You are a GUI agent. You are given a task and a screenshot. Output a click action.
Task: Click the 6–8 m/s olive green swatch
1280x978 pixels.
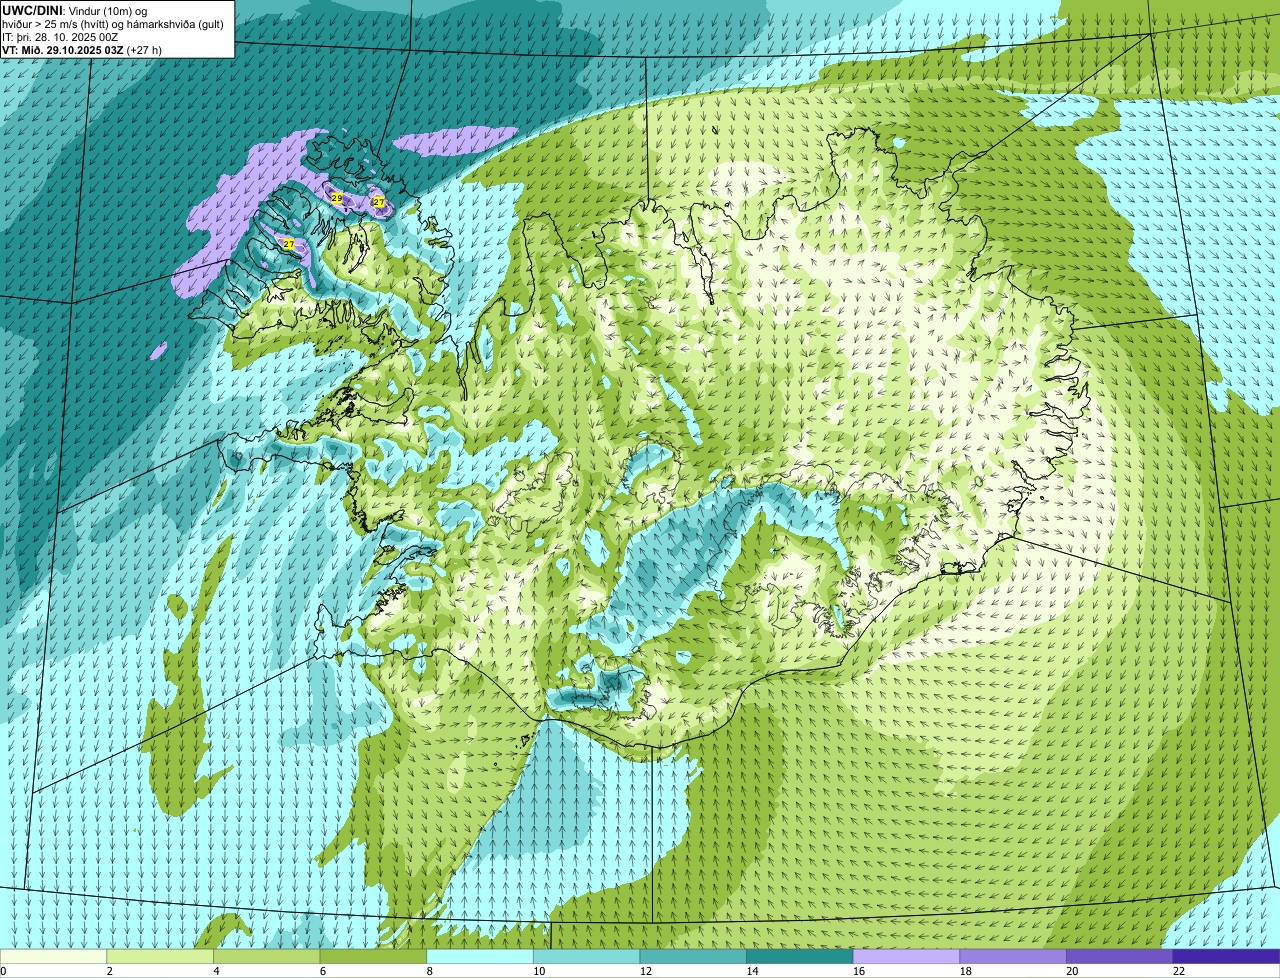(373, 956)
